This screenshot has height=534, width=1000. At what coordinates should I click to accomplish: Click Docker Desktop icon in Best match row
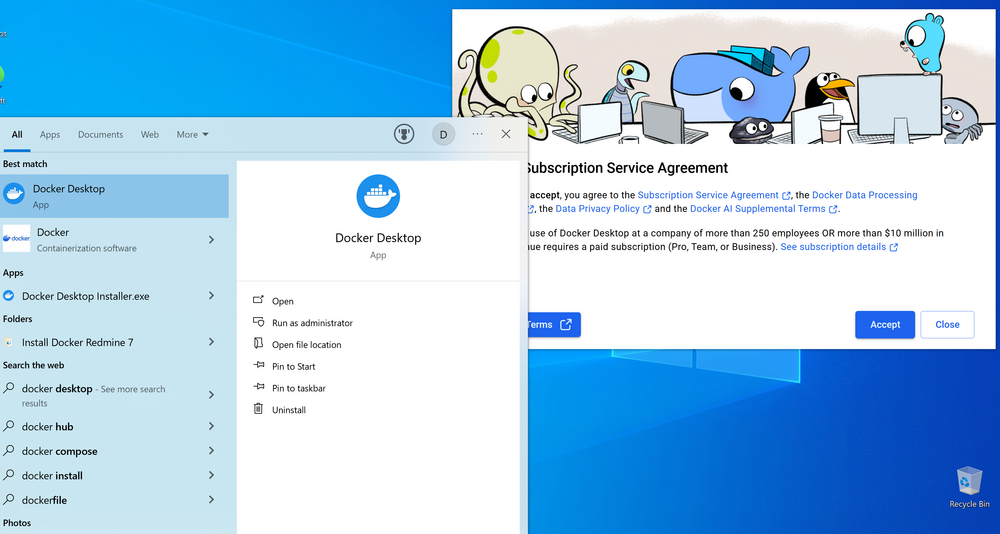tap(13, 193)
